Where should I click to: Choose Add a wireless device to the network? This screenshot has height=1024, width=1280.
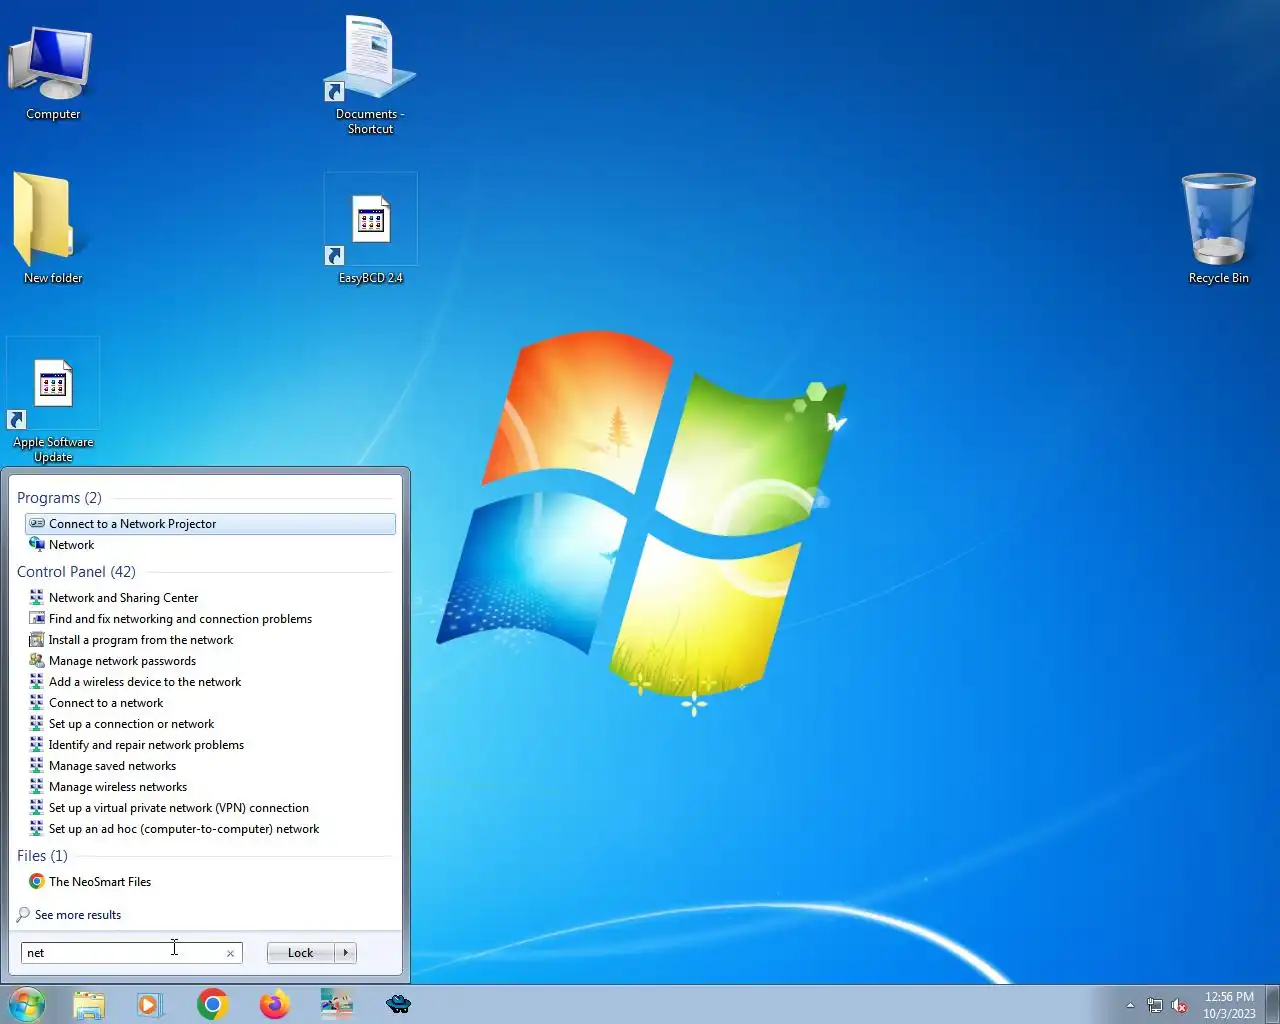(210, 682)
